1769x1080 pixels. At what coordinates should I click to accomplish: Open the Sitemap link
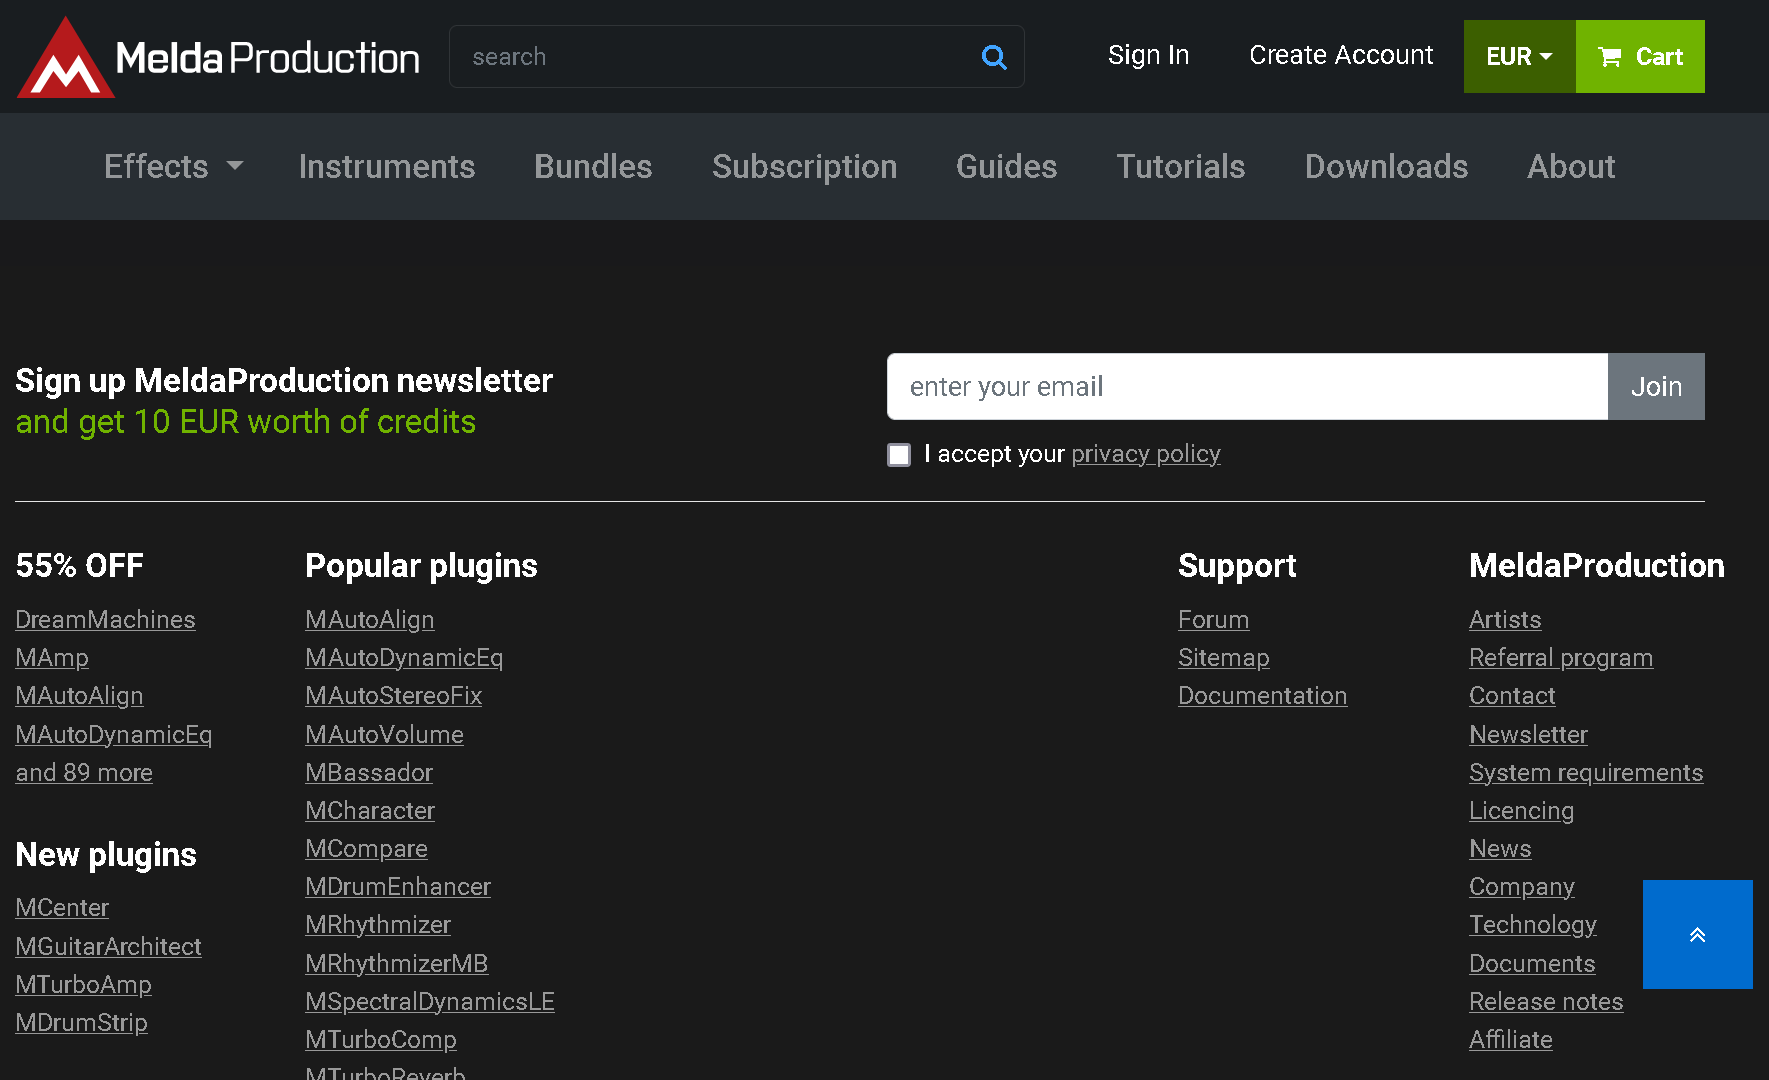tap(1223, 658)
